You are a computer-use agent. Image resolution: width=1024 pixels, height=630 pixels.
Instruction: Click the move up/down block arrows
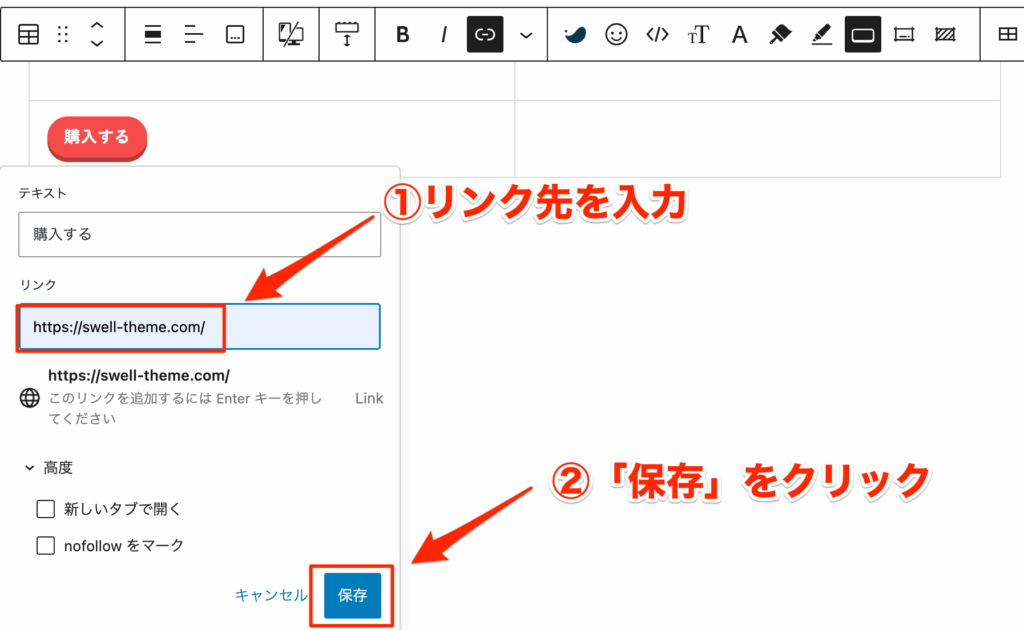point(97,35)
